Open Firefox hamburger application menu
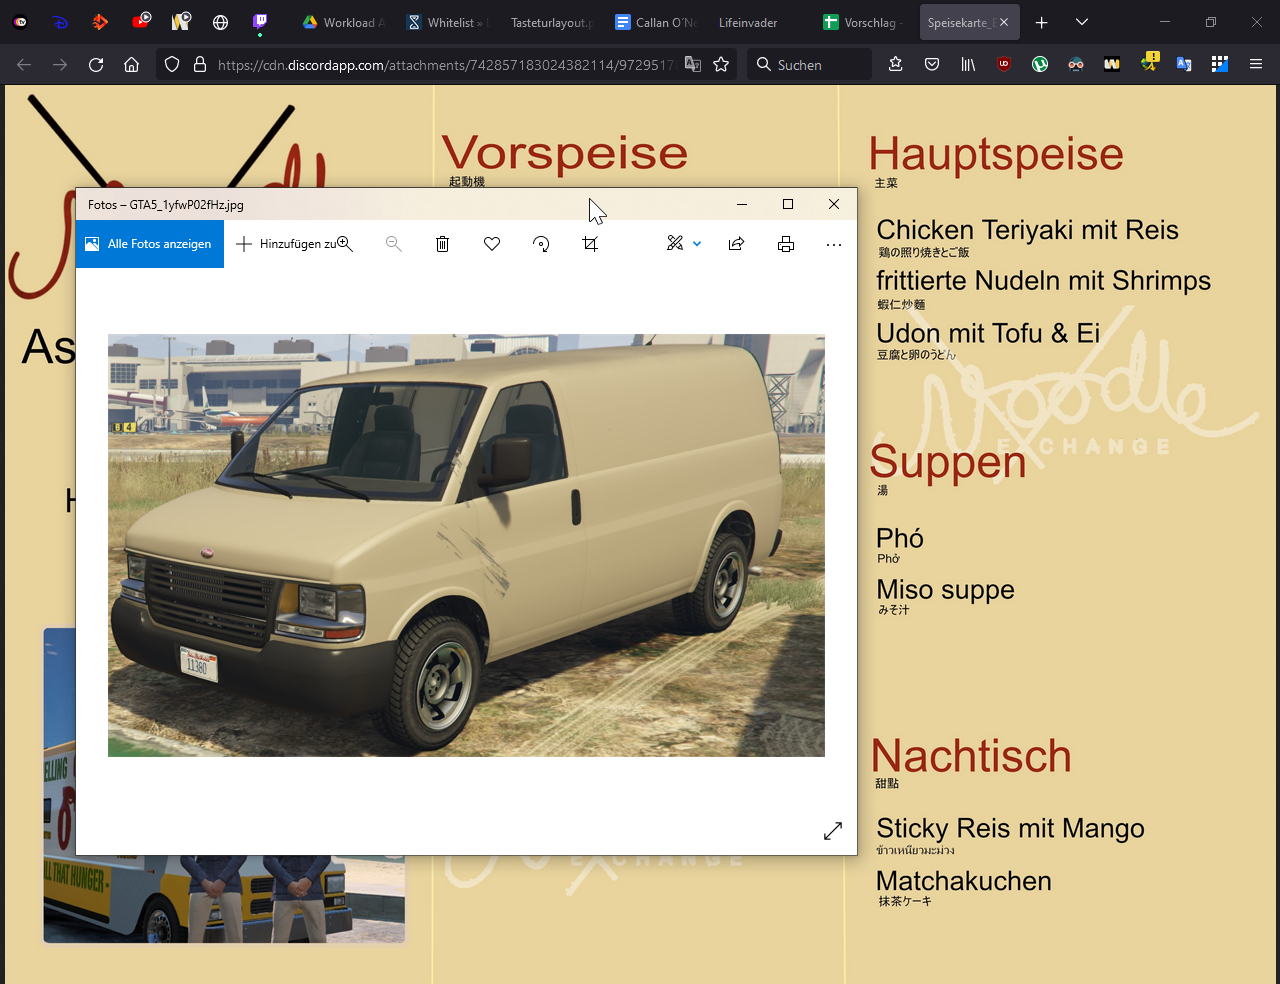Viewport: 1280px width, 984px height. pyautogui.click(x=1256, y=65)
